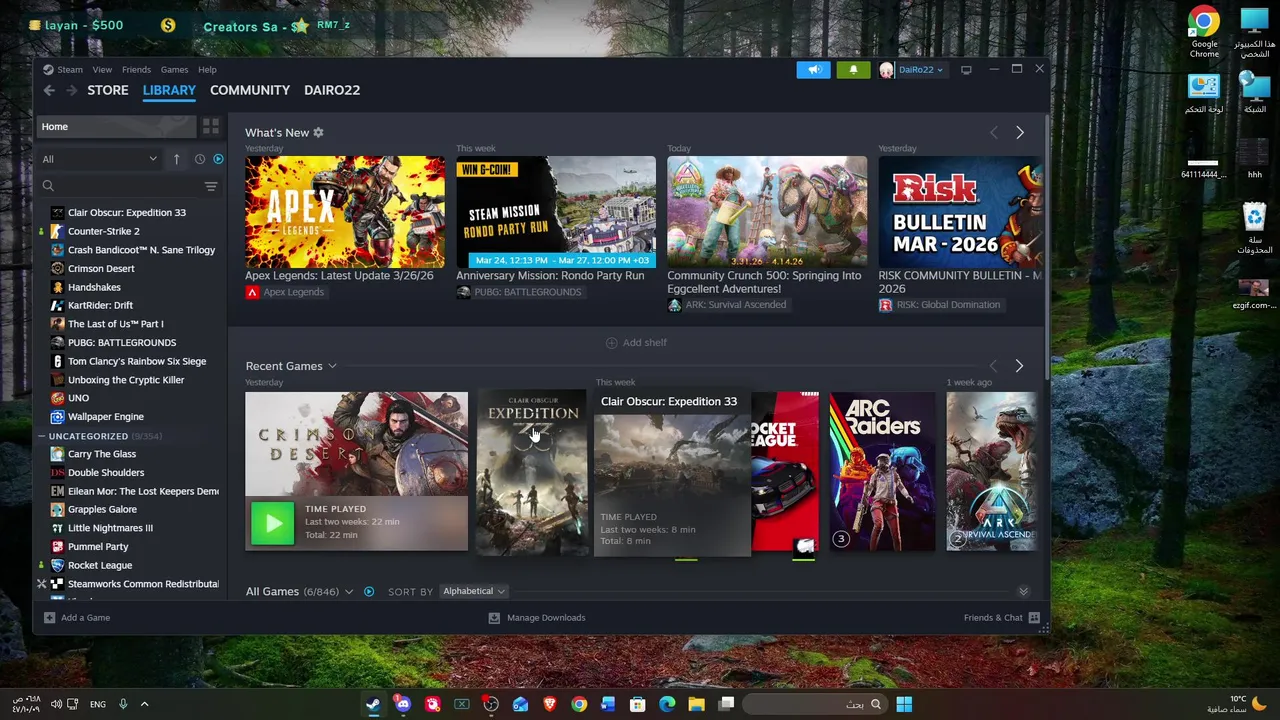
Task: Open Microsoft Edge from the taskbar
Action: point(667,704)
